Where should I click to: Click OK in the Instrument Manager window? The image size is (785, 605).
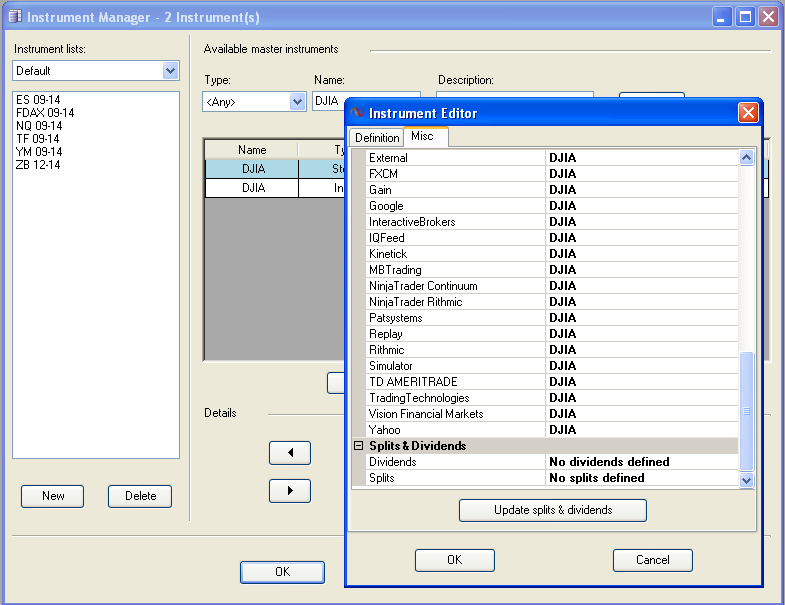282,572
